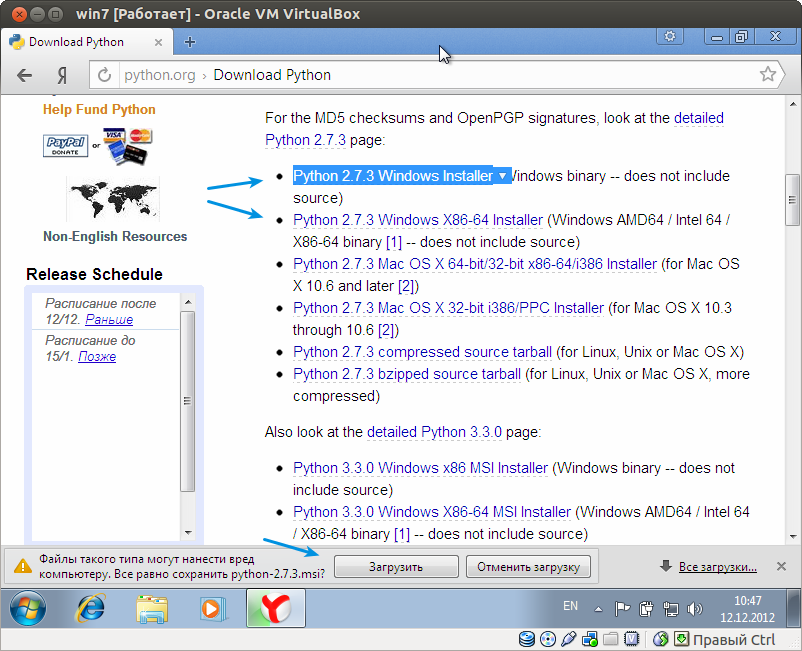
Task: Open Action Center flag icon in the tray
Action: [622, 609]
